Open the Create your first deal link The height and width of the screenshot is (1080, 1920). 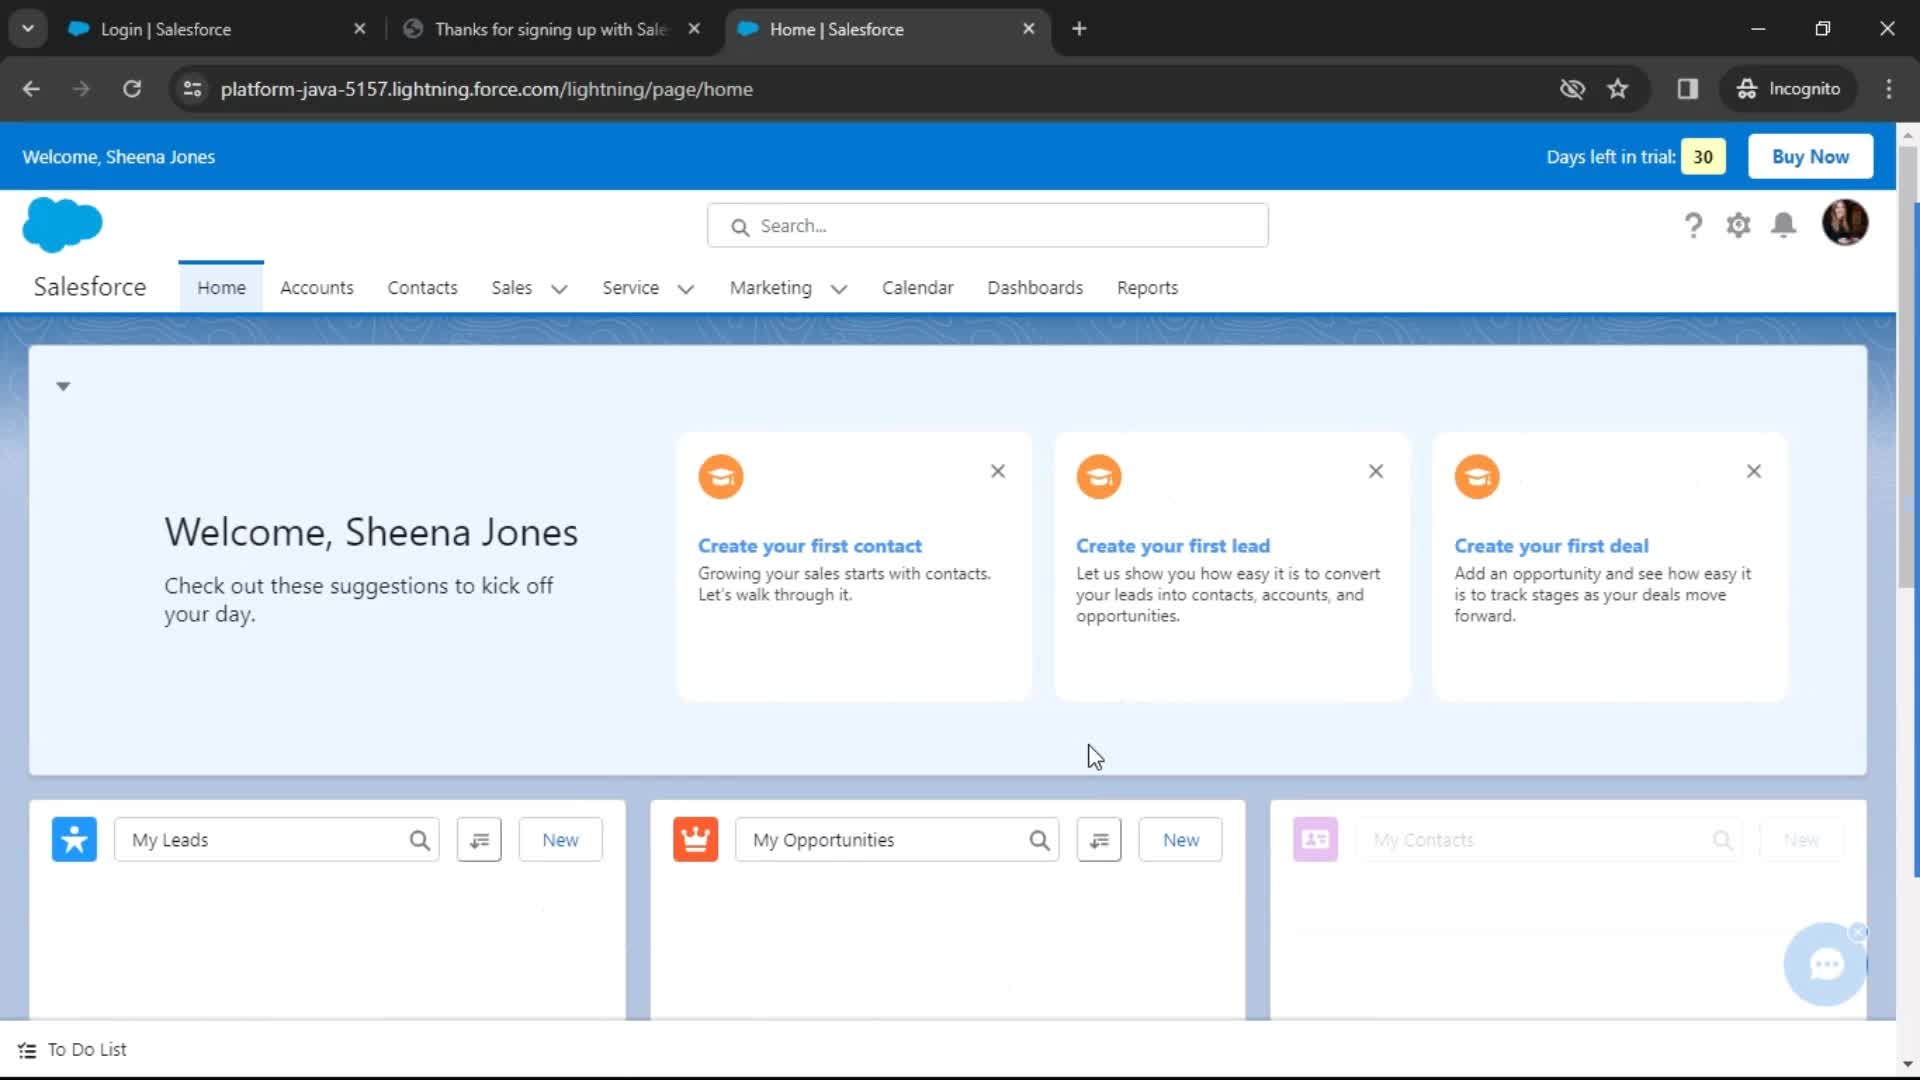(x=1551, y=546)
